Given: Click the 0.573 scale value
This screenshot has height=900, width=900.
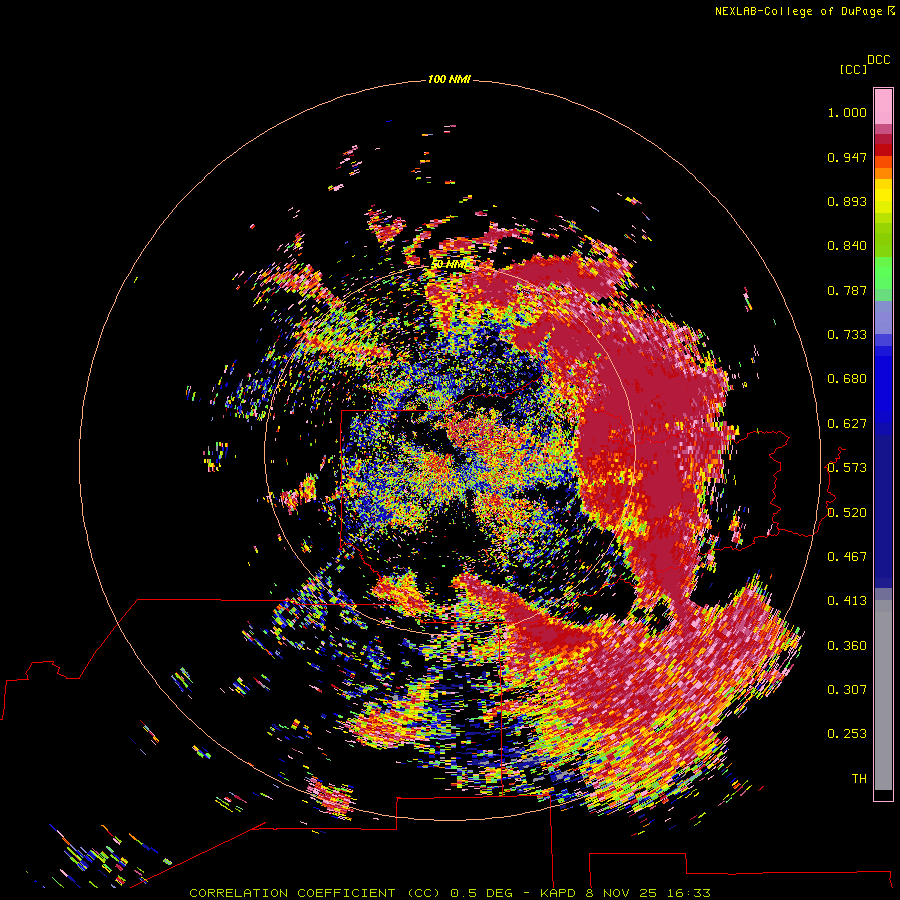Looking at the screenshot, I should coord(847,468).
